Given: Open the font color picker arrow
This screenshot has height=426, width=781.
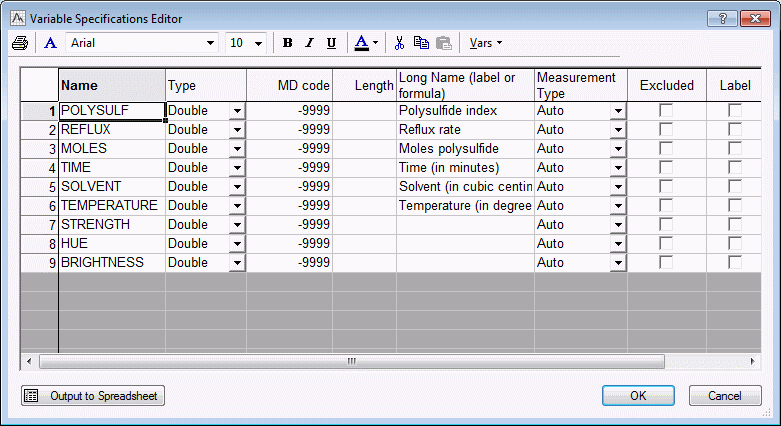Looking at the screenshot, I should pos(375,43).
